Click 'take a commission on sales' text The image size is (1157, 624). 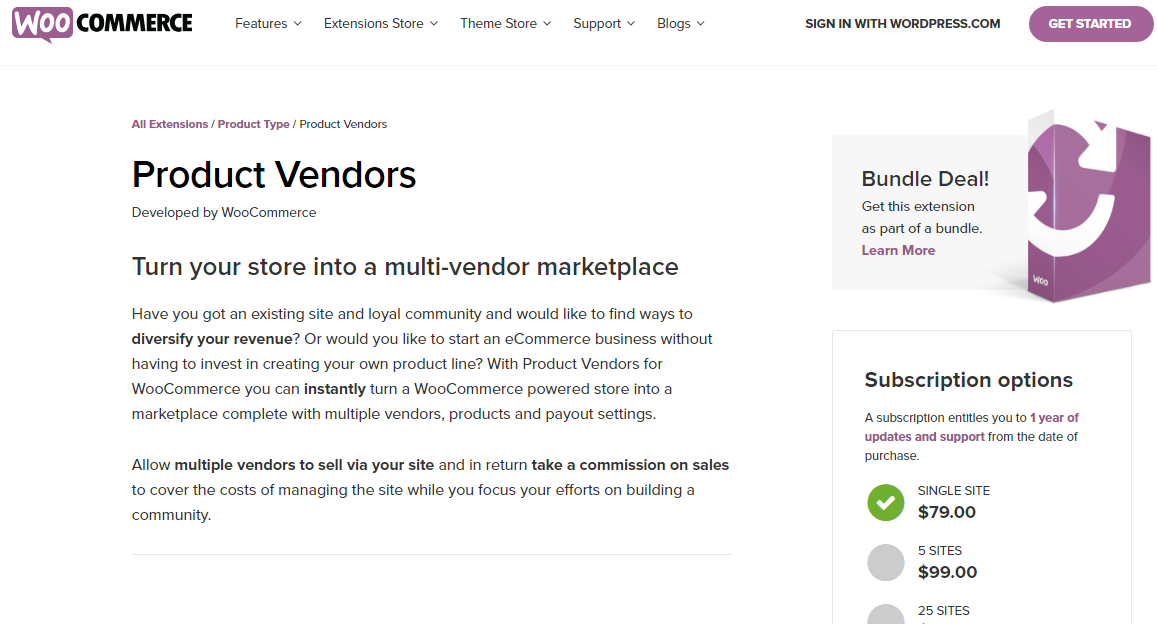630,465
